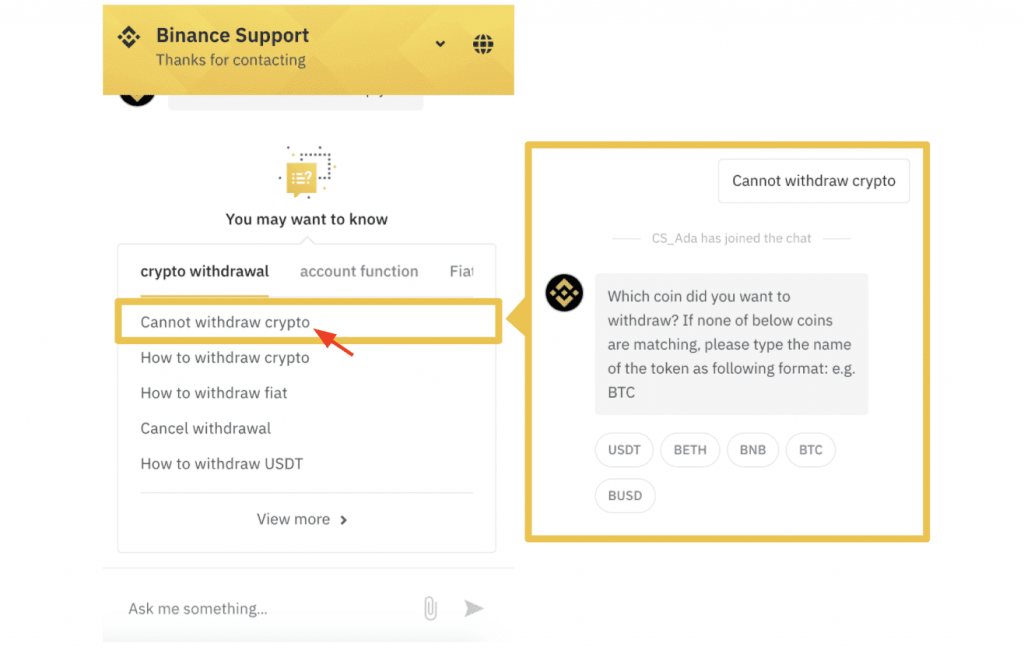Click the paperclip attachment icon

[x=430, y=608]
